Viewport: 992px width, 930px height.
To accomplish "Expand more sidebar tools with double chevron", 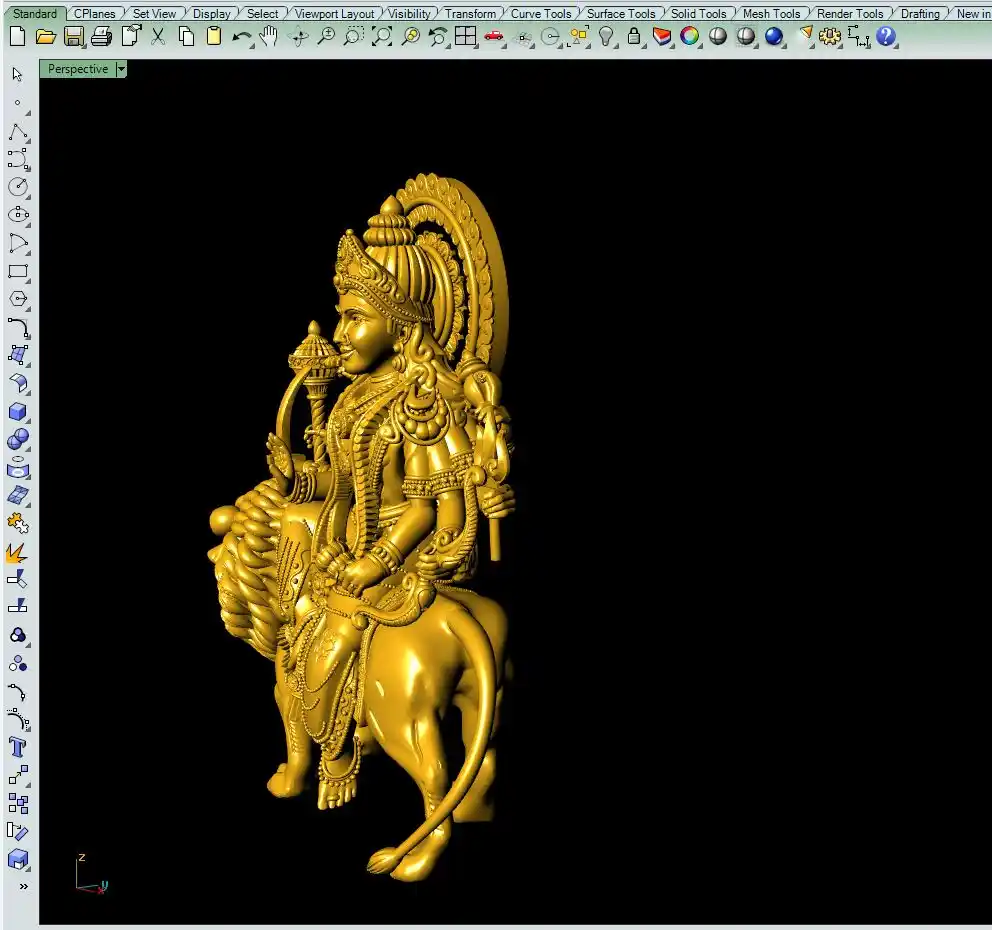I will click(23, 886).
